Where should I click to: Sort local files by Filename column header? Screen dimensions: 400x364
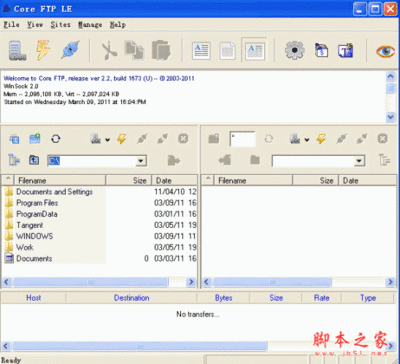tap(60, 181)
